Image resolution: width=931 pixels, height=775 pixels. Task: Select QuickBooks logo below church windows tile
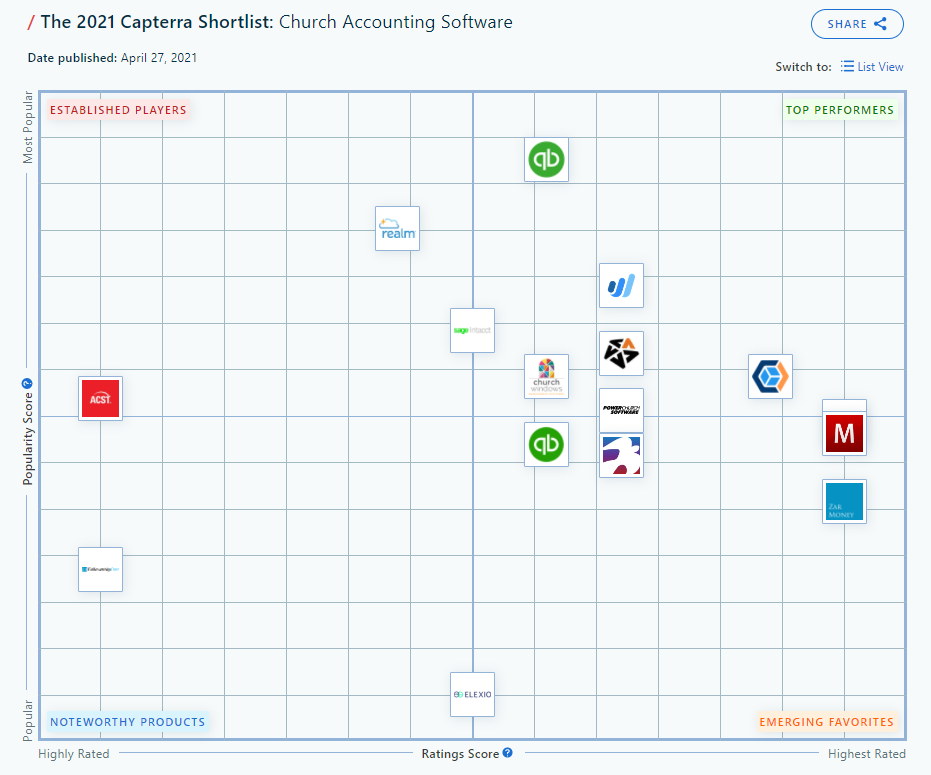546,444
